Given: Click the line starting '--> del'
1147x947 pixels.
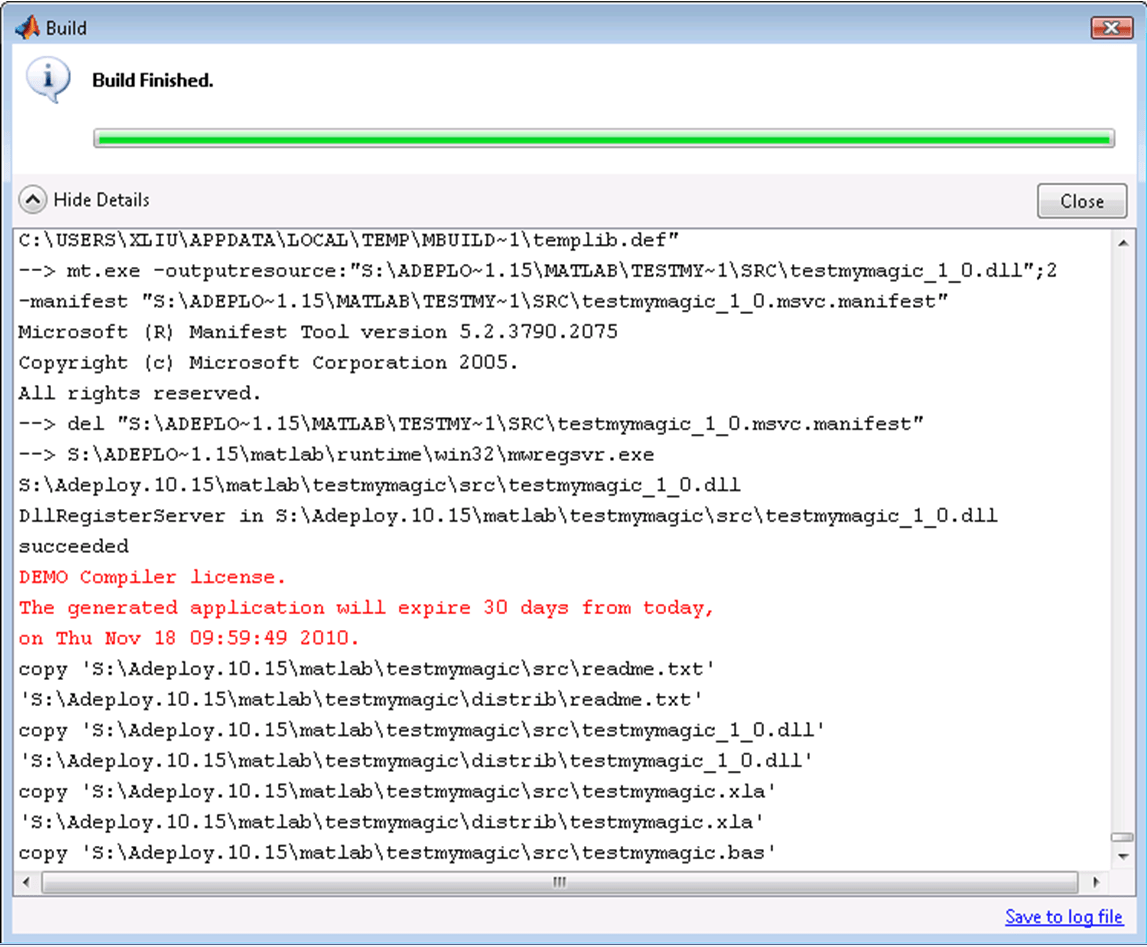Looking at the screenshot, I should [x=471, y=424].
